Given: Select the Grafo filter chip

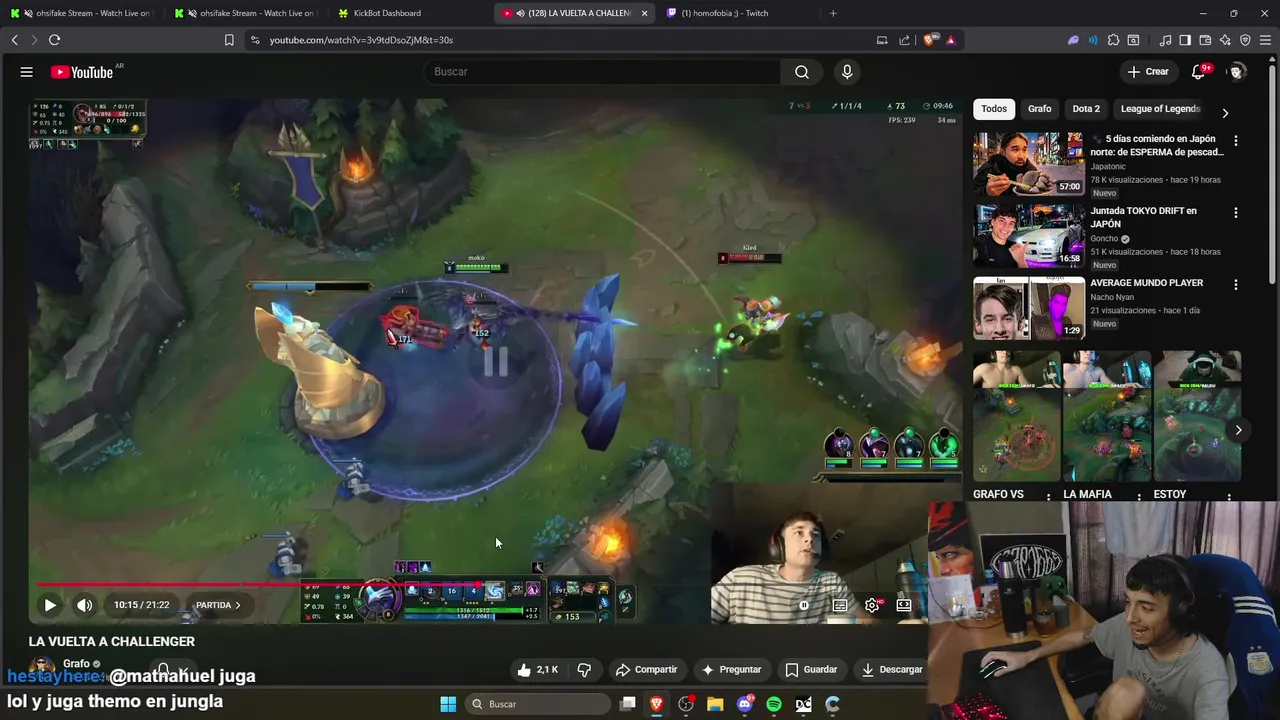Looking at the screenshot, I should (1040, 109).
